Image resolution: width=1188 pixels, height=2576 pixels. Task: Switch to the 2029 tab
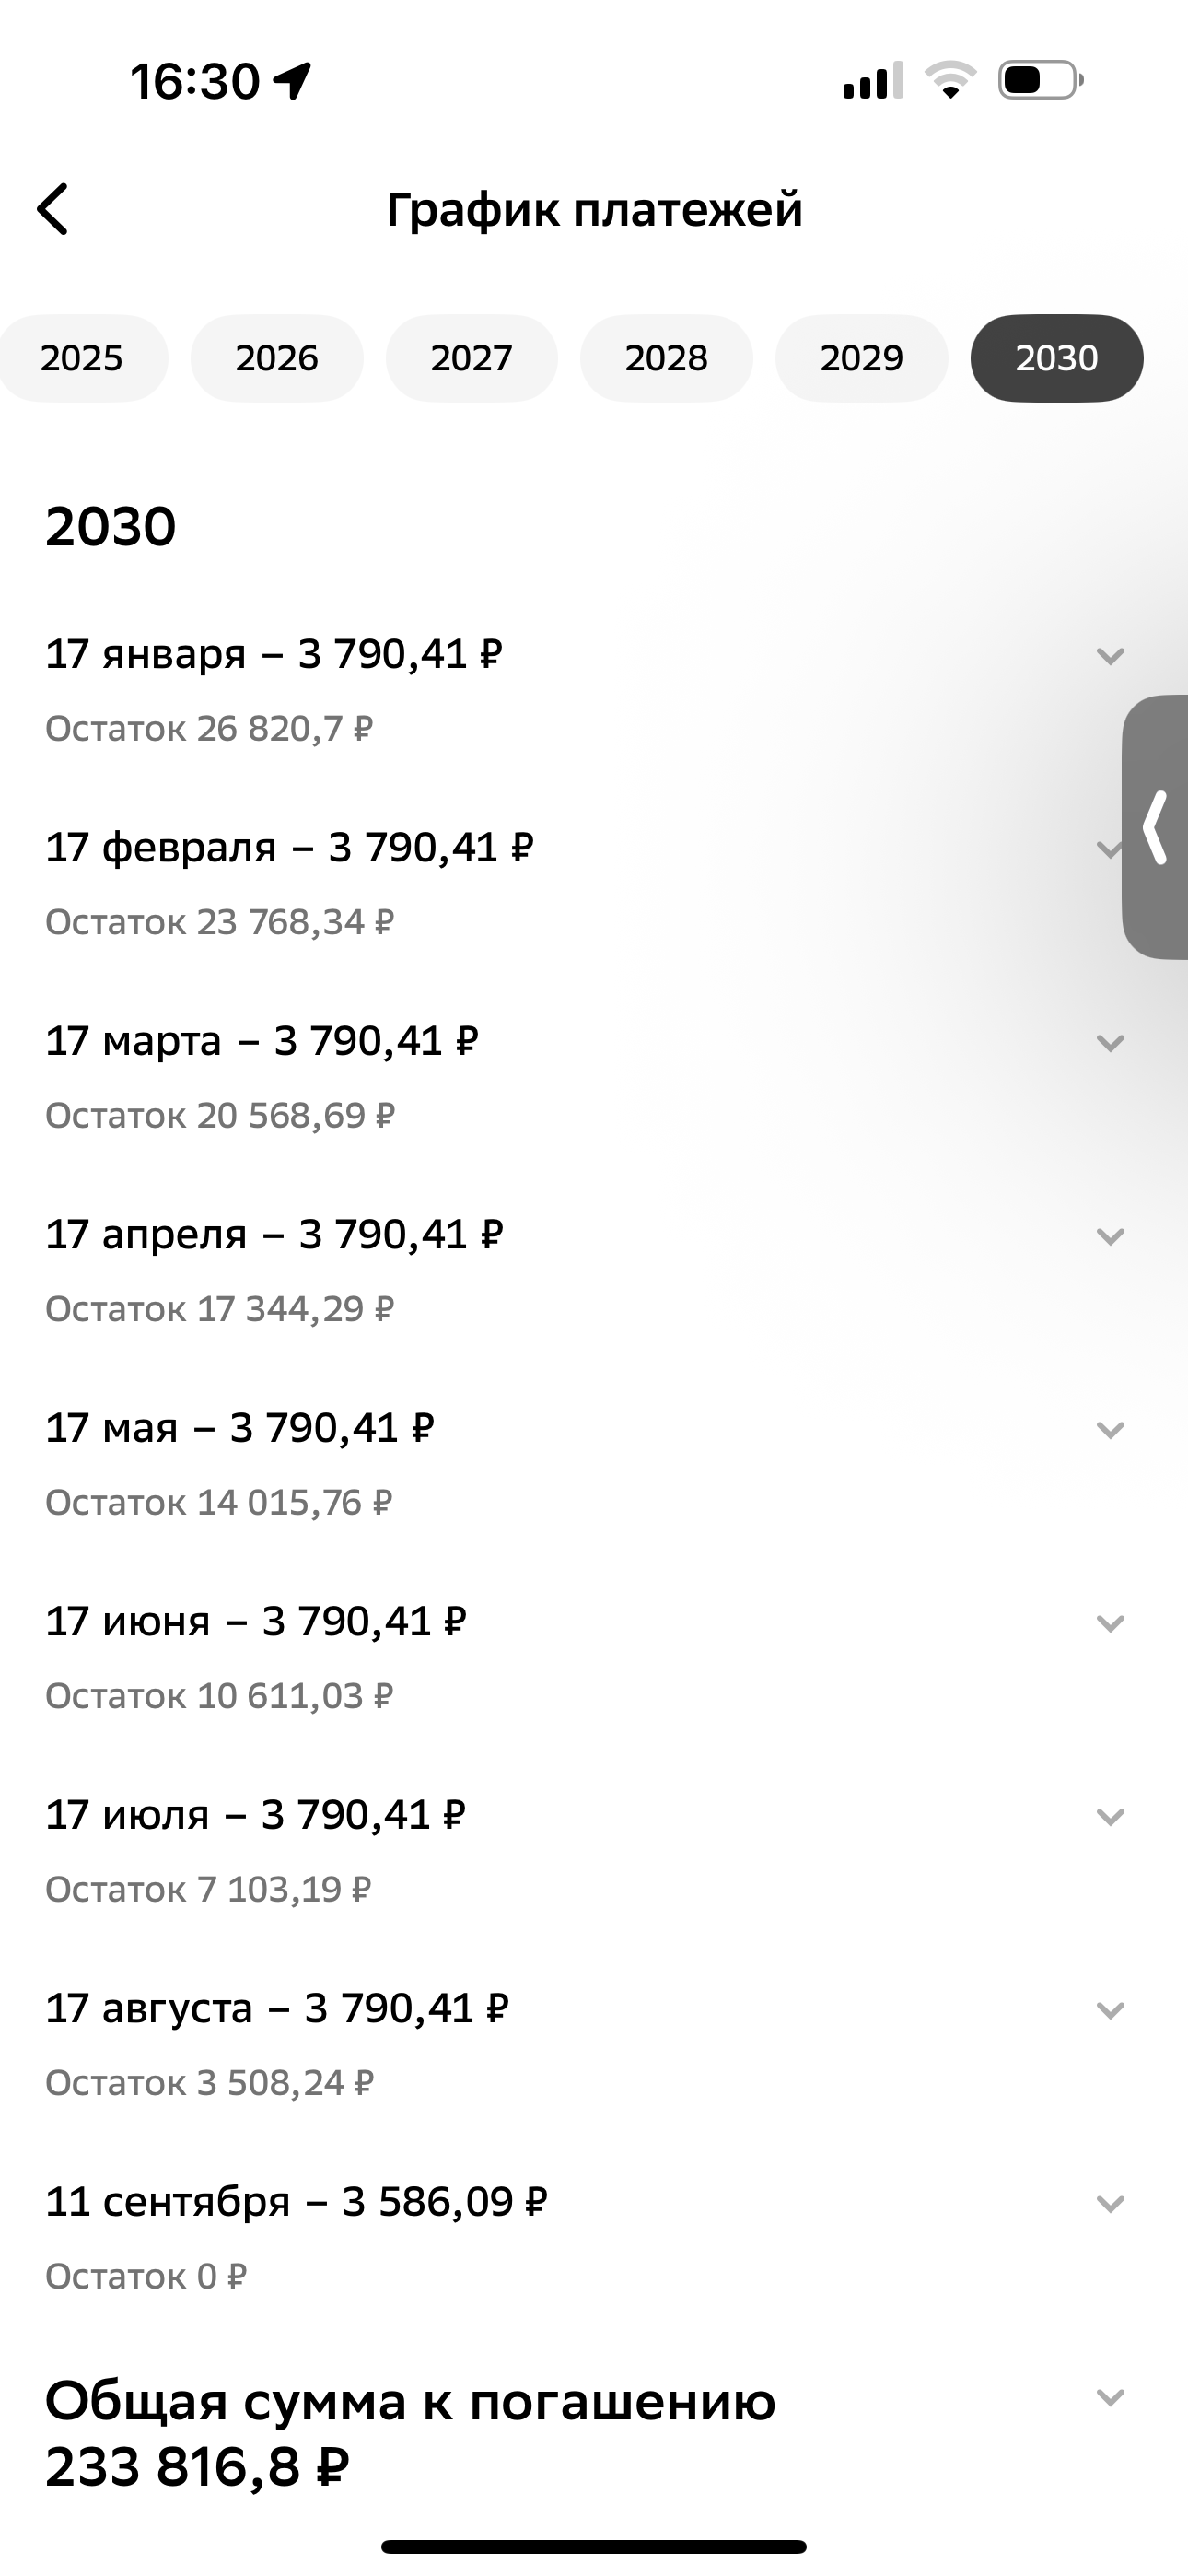(862, 358)
